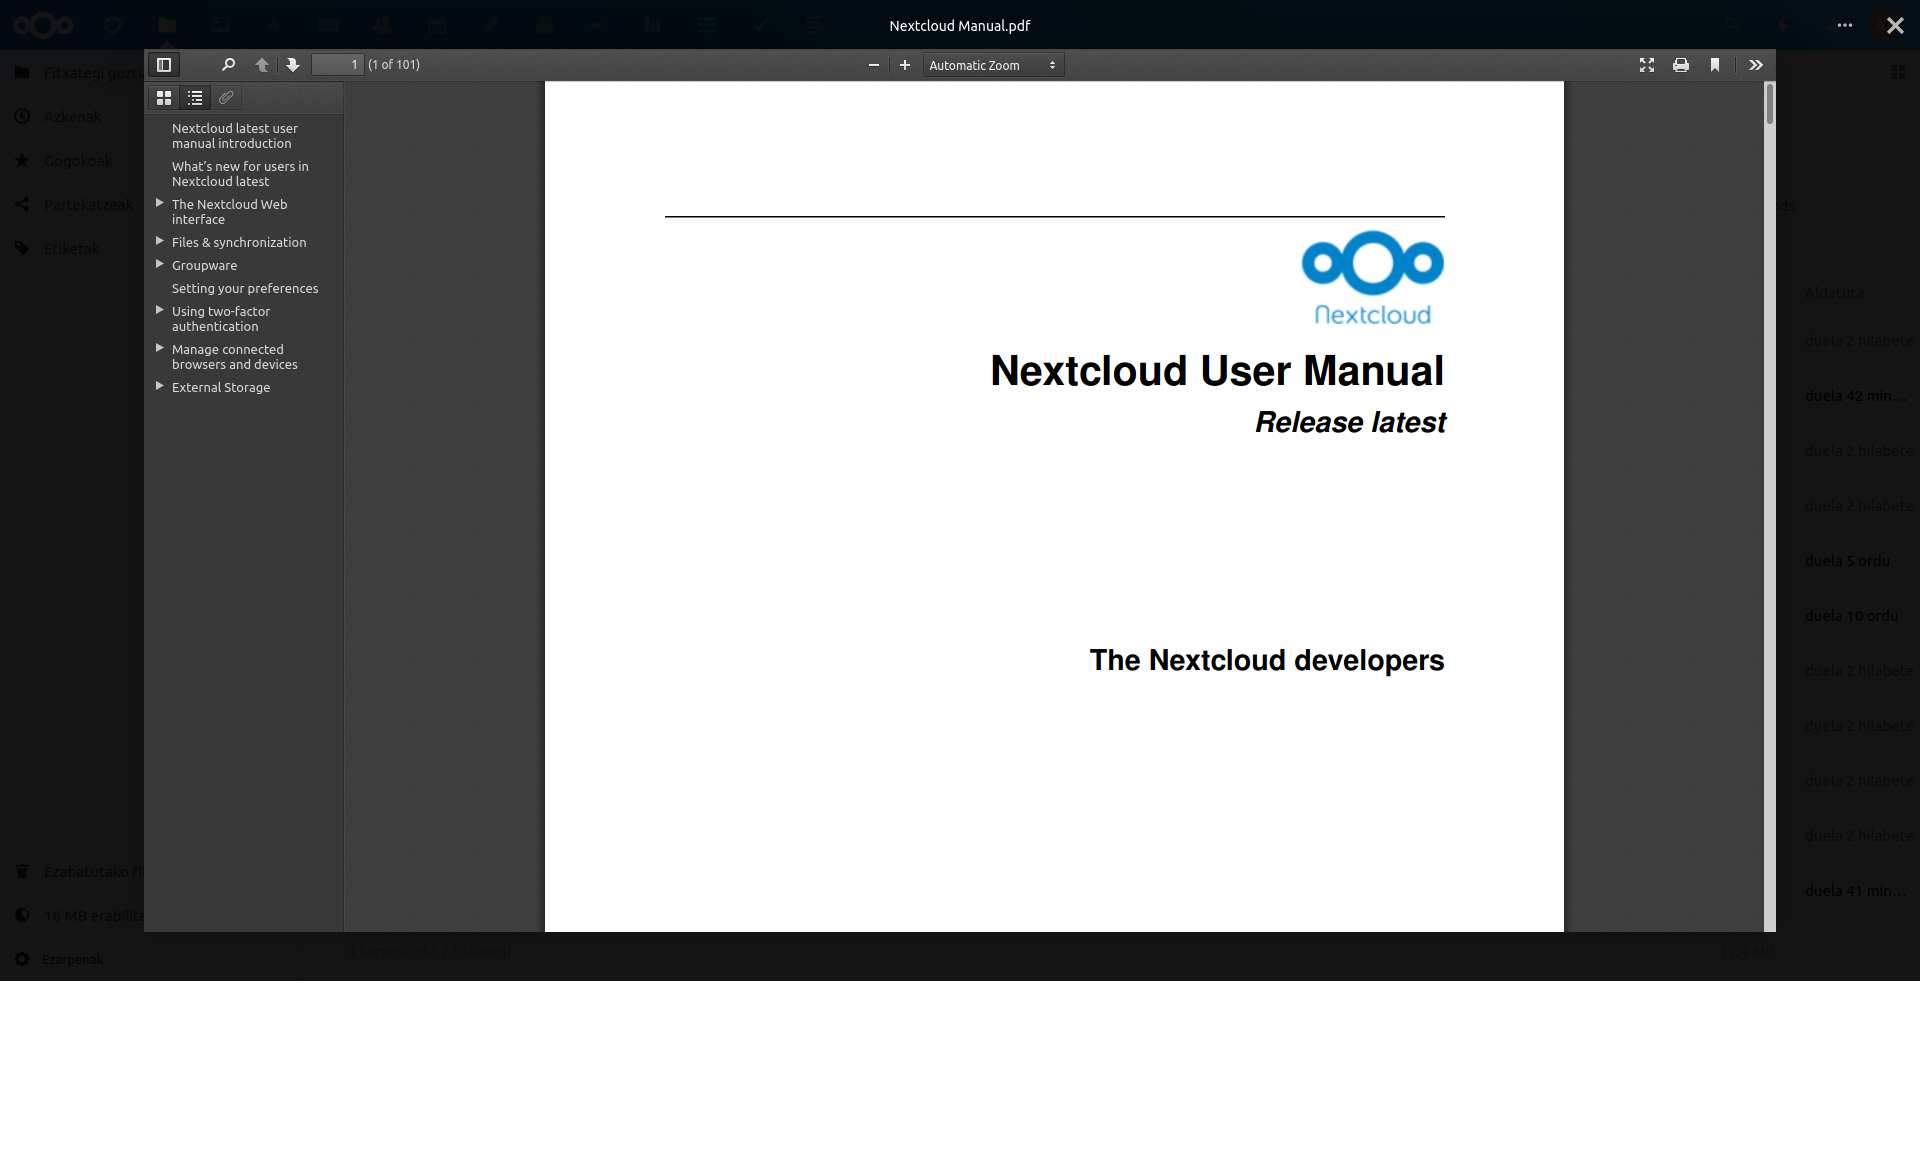Toggle the PDF sidebar panel

pos(164,65)
